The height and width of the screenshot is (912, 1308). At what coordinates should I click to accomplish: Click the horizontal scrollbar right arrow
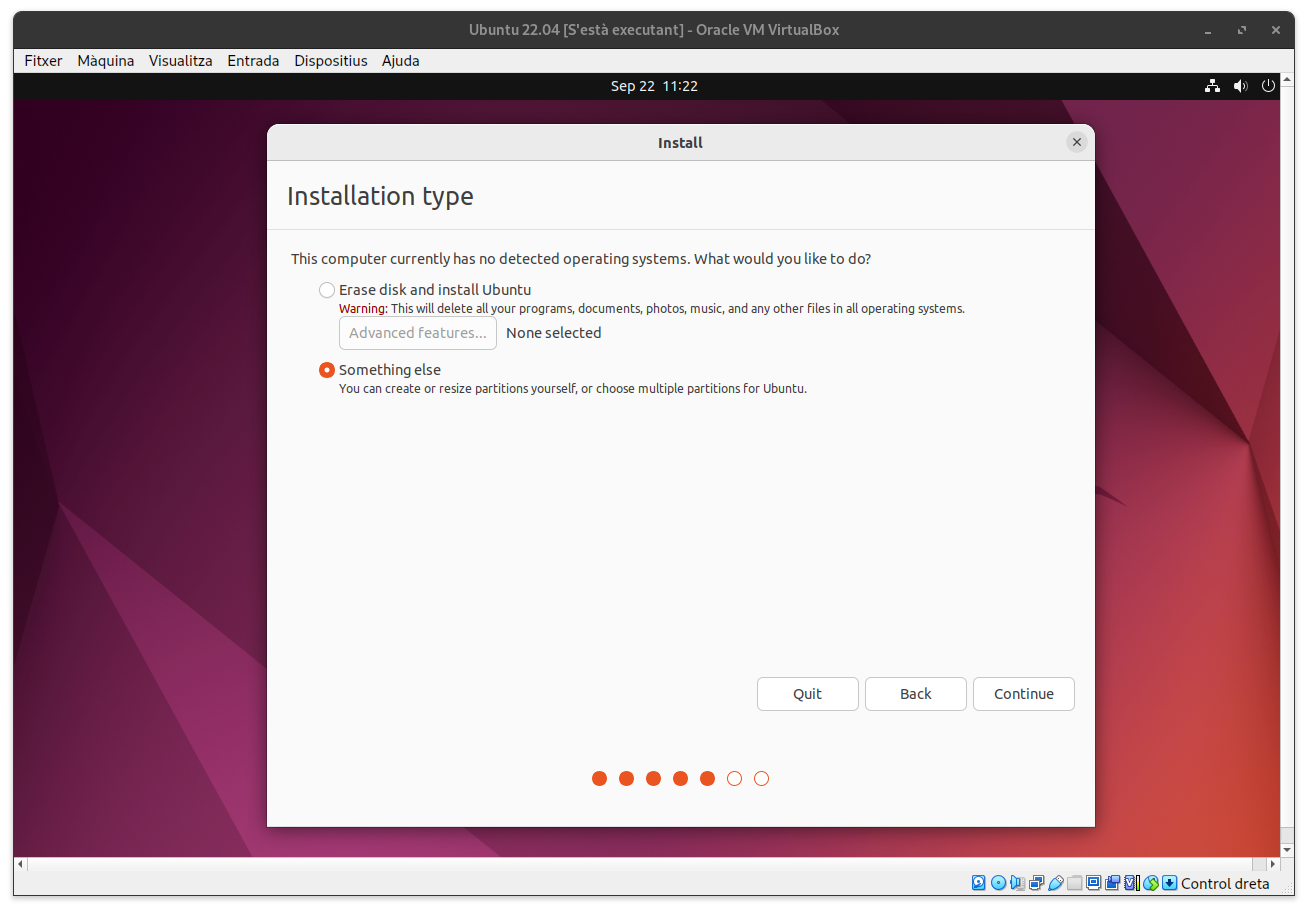point(1273,863)
